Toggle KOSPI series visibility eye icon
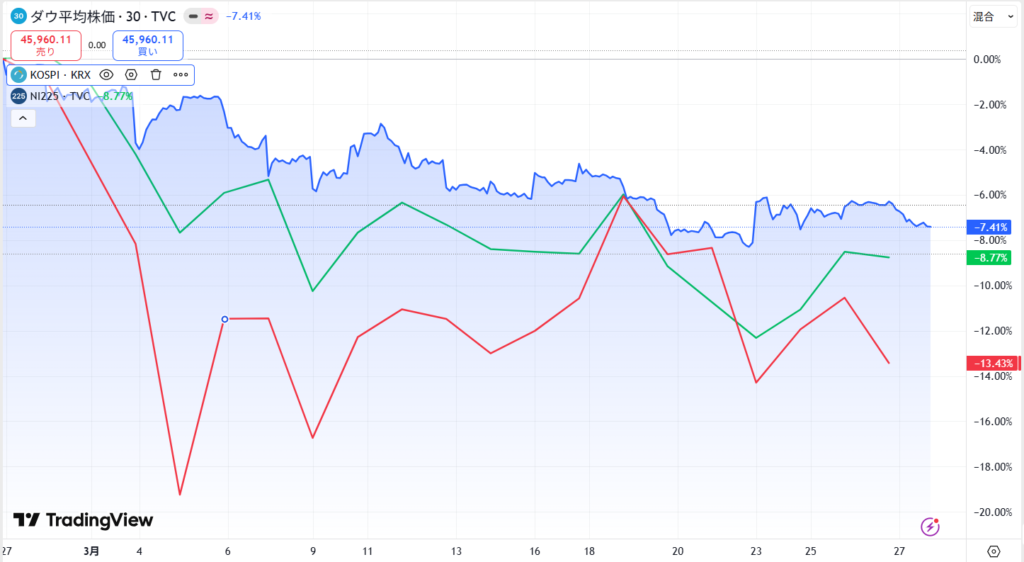Image resolution: width=1024 pixels, height=562 pixels. click(x=106, y=74)
